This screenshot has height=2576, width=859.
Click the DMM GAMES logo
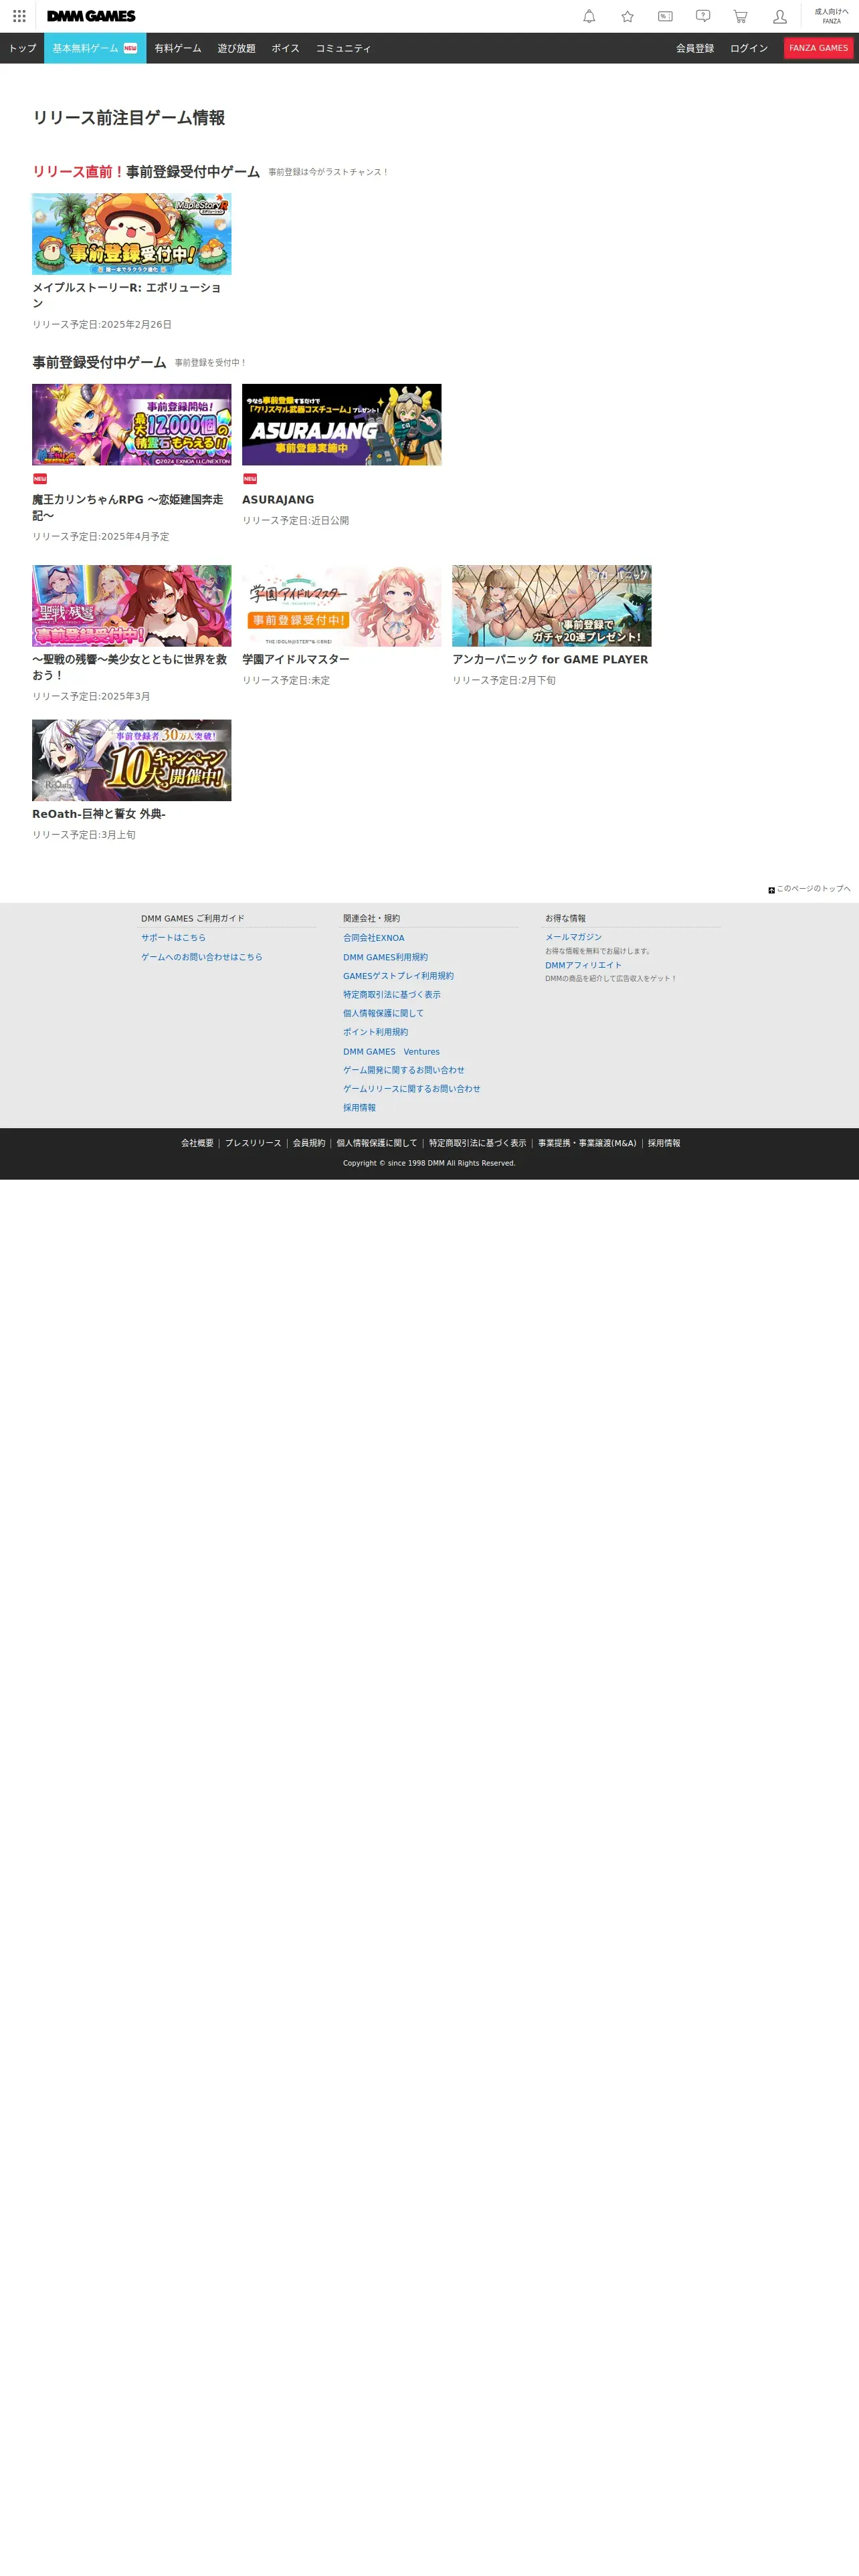[91, 16]
